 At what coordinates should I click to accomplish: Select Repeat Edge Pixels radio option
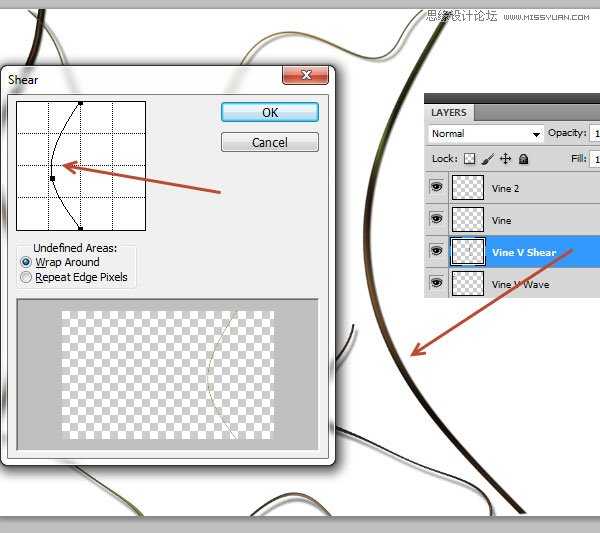coord(26,277)
